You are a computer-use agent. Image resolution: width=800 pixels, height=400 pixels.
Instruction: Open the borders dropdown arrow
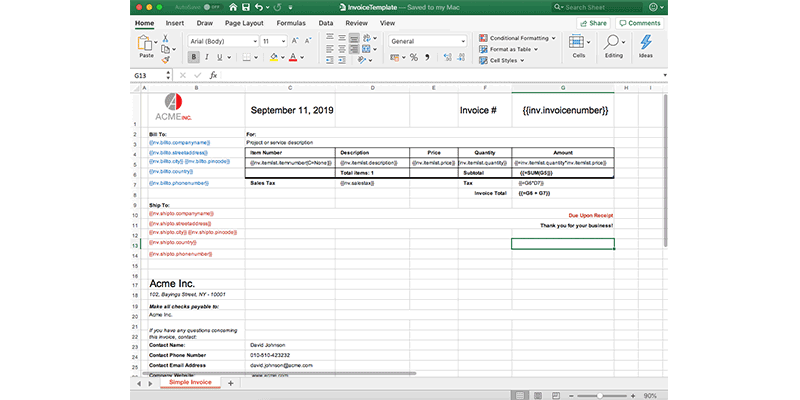[256, 58]
